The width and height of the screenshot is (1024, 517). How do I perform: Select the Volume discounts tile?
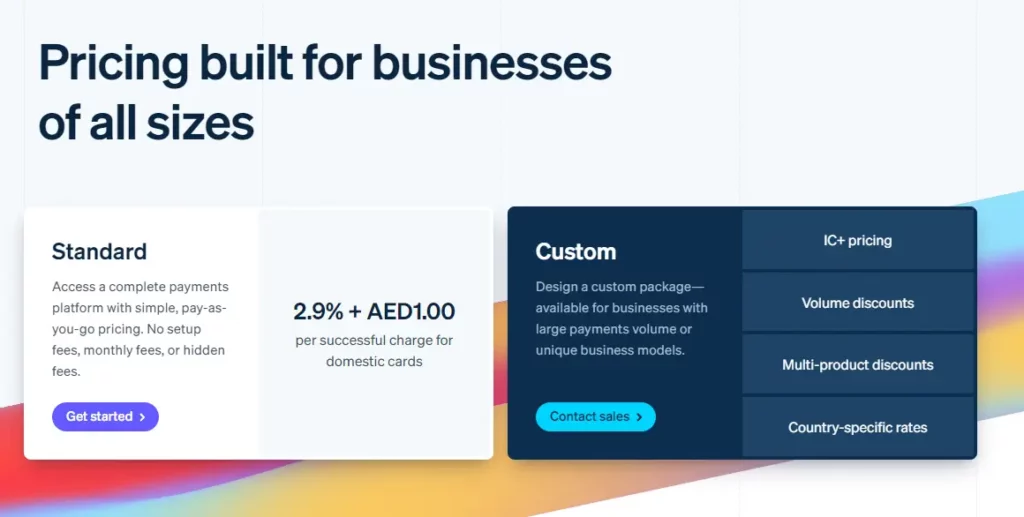858,303
